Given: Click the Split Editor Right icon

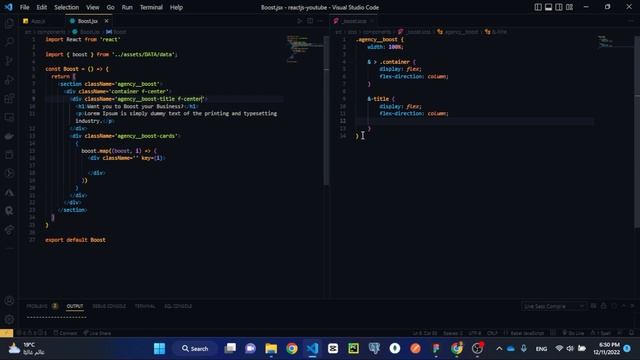Looking at the screenshot, I should click(310, 21).
